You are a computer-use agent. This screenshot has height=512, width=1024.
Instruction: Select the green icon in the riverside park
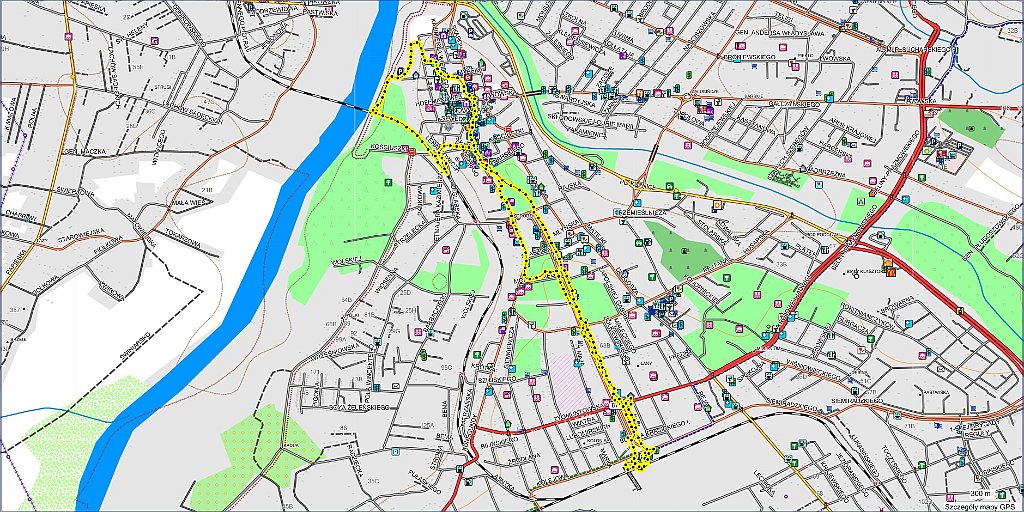click(388, 181)
